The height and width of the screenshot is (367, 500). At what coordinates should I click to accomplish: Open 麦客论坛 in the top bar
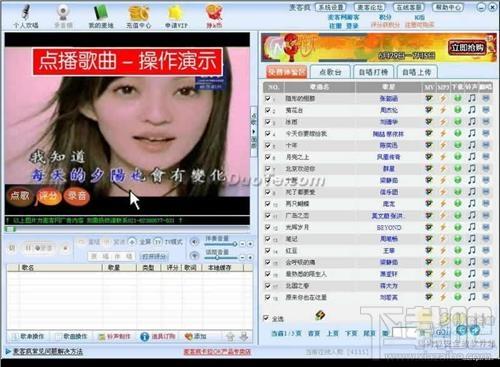[x=370, y=7]
